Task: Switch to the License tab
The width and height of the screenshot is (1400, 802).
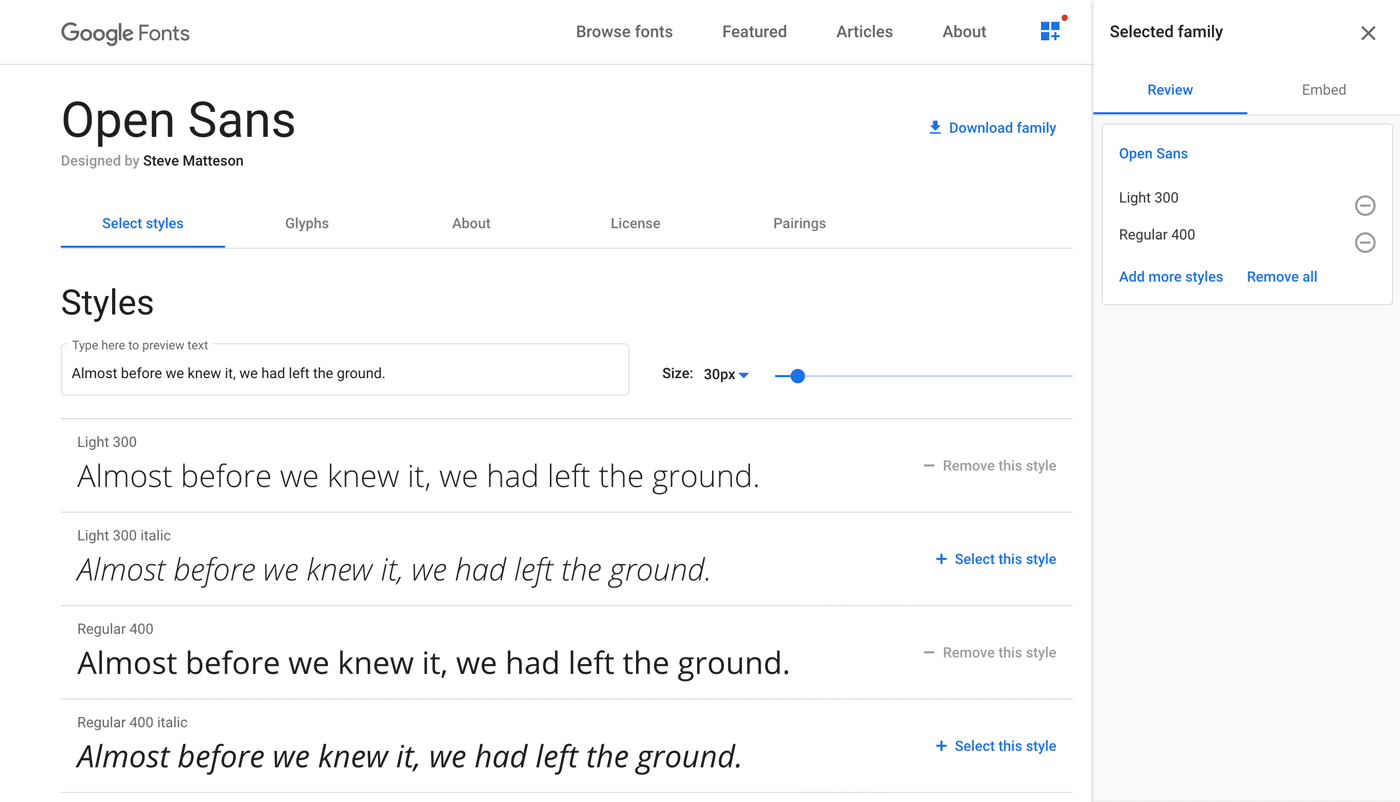Action: tap(635, 223)
